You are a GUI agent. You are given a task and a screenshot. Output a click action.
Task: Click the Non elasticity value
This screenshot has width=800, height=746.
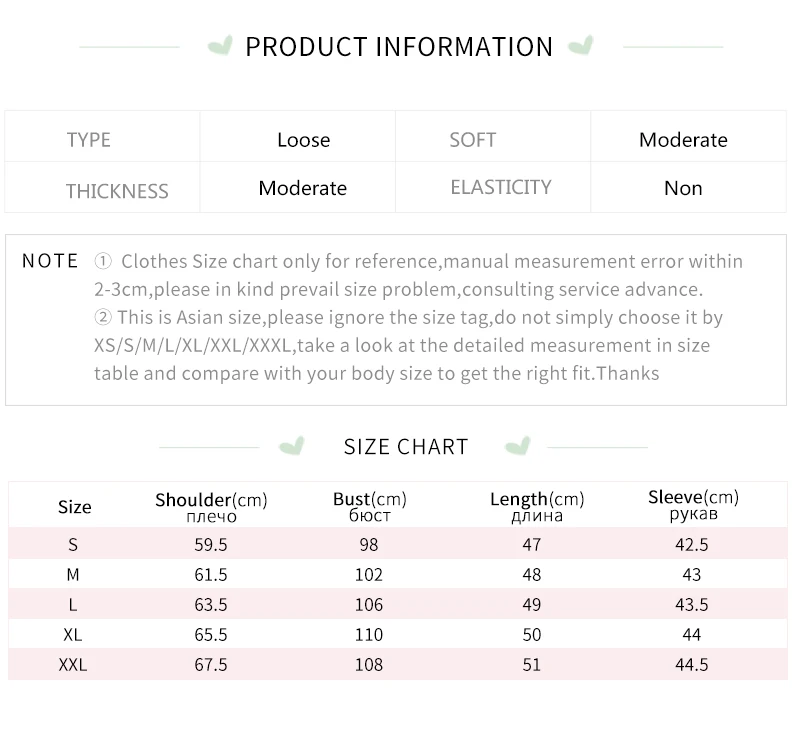[683, 188]
